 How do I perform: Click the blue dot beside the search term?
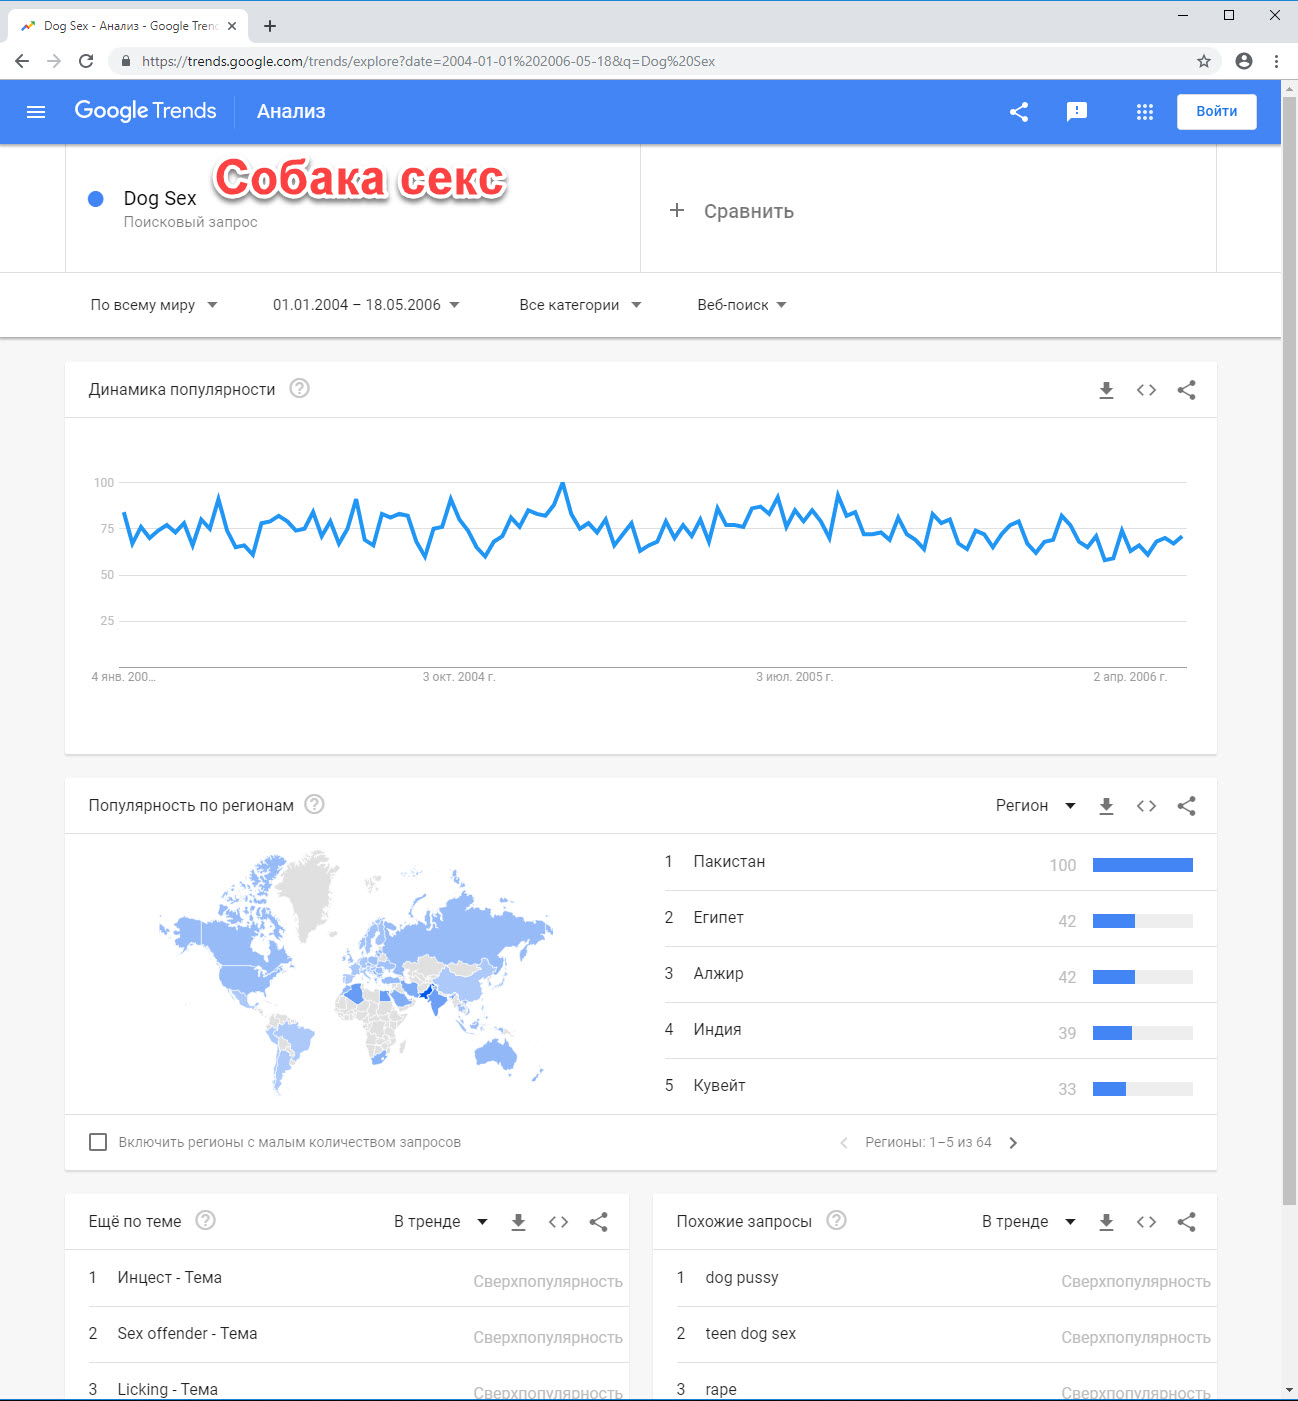(96, 199)
